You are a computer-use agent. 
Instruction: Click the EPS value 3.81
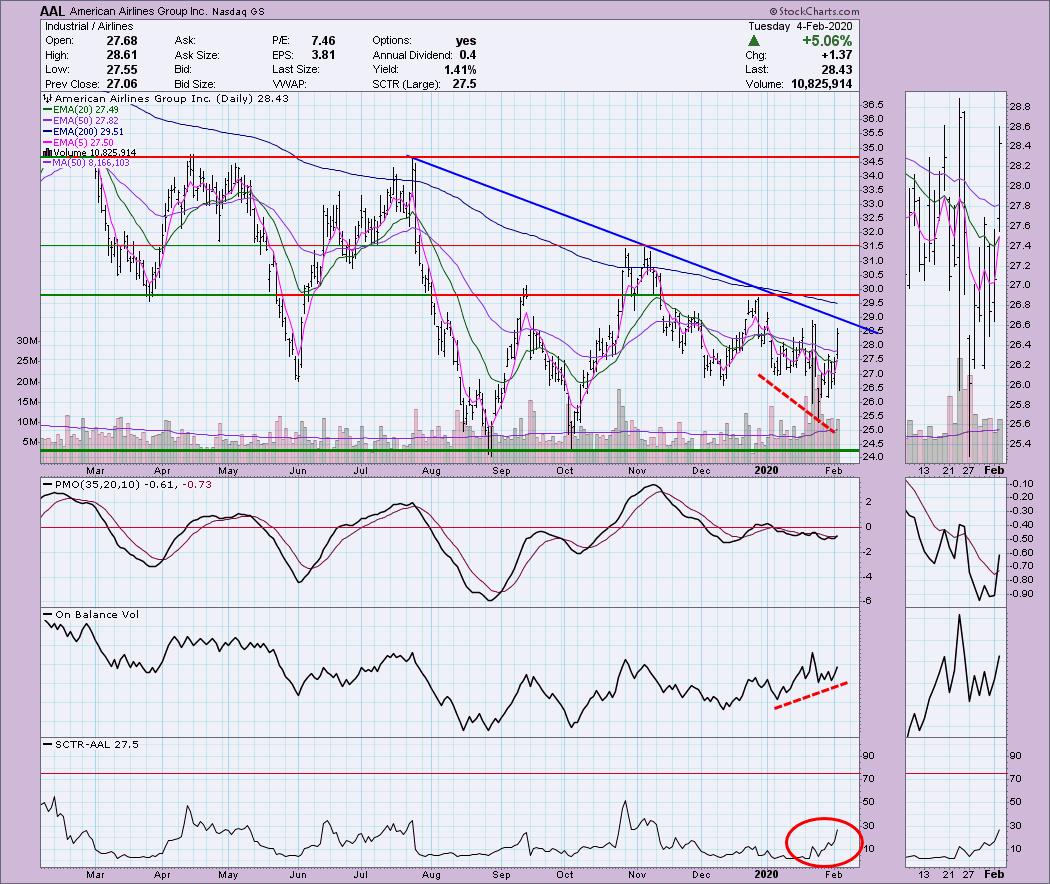(x=323, y=55)
